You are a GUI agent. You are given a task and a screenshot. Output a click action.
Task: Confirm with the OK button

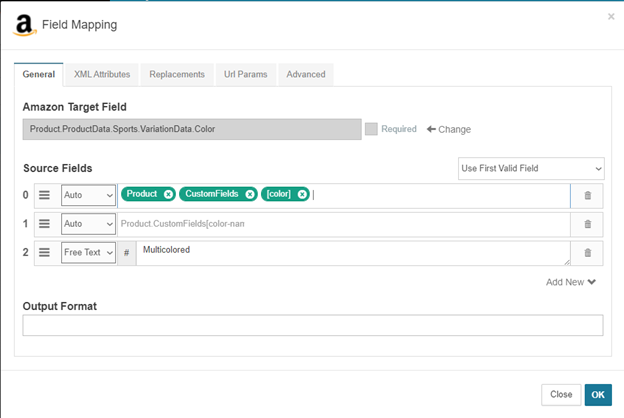click(x=598, y=395)
